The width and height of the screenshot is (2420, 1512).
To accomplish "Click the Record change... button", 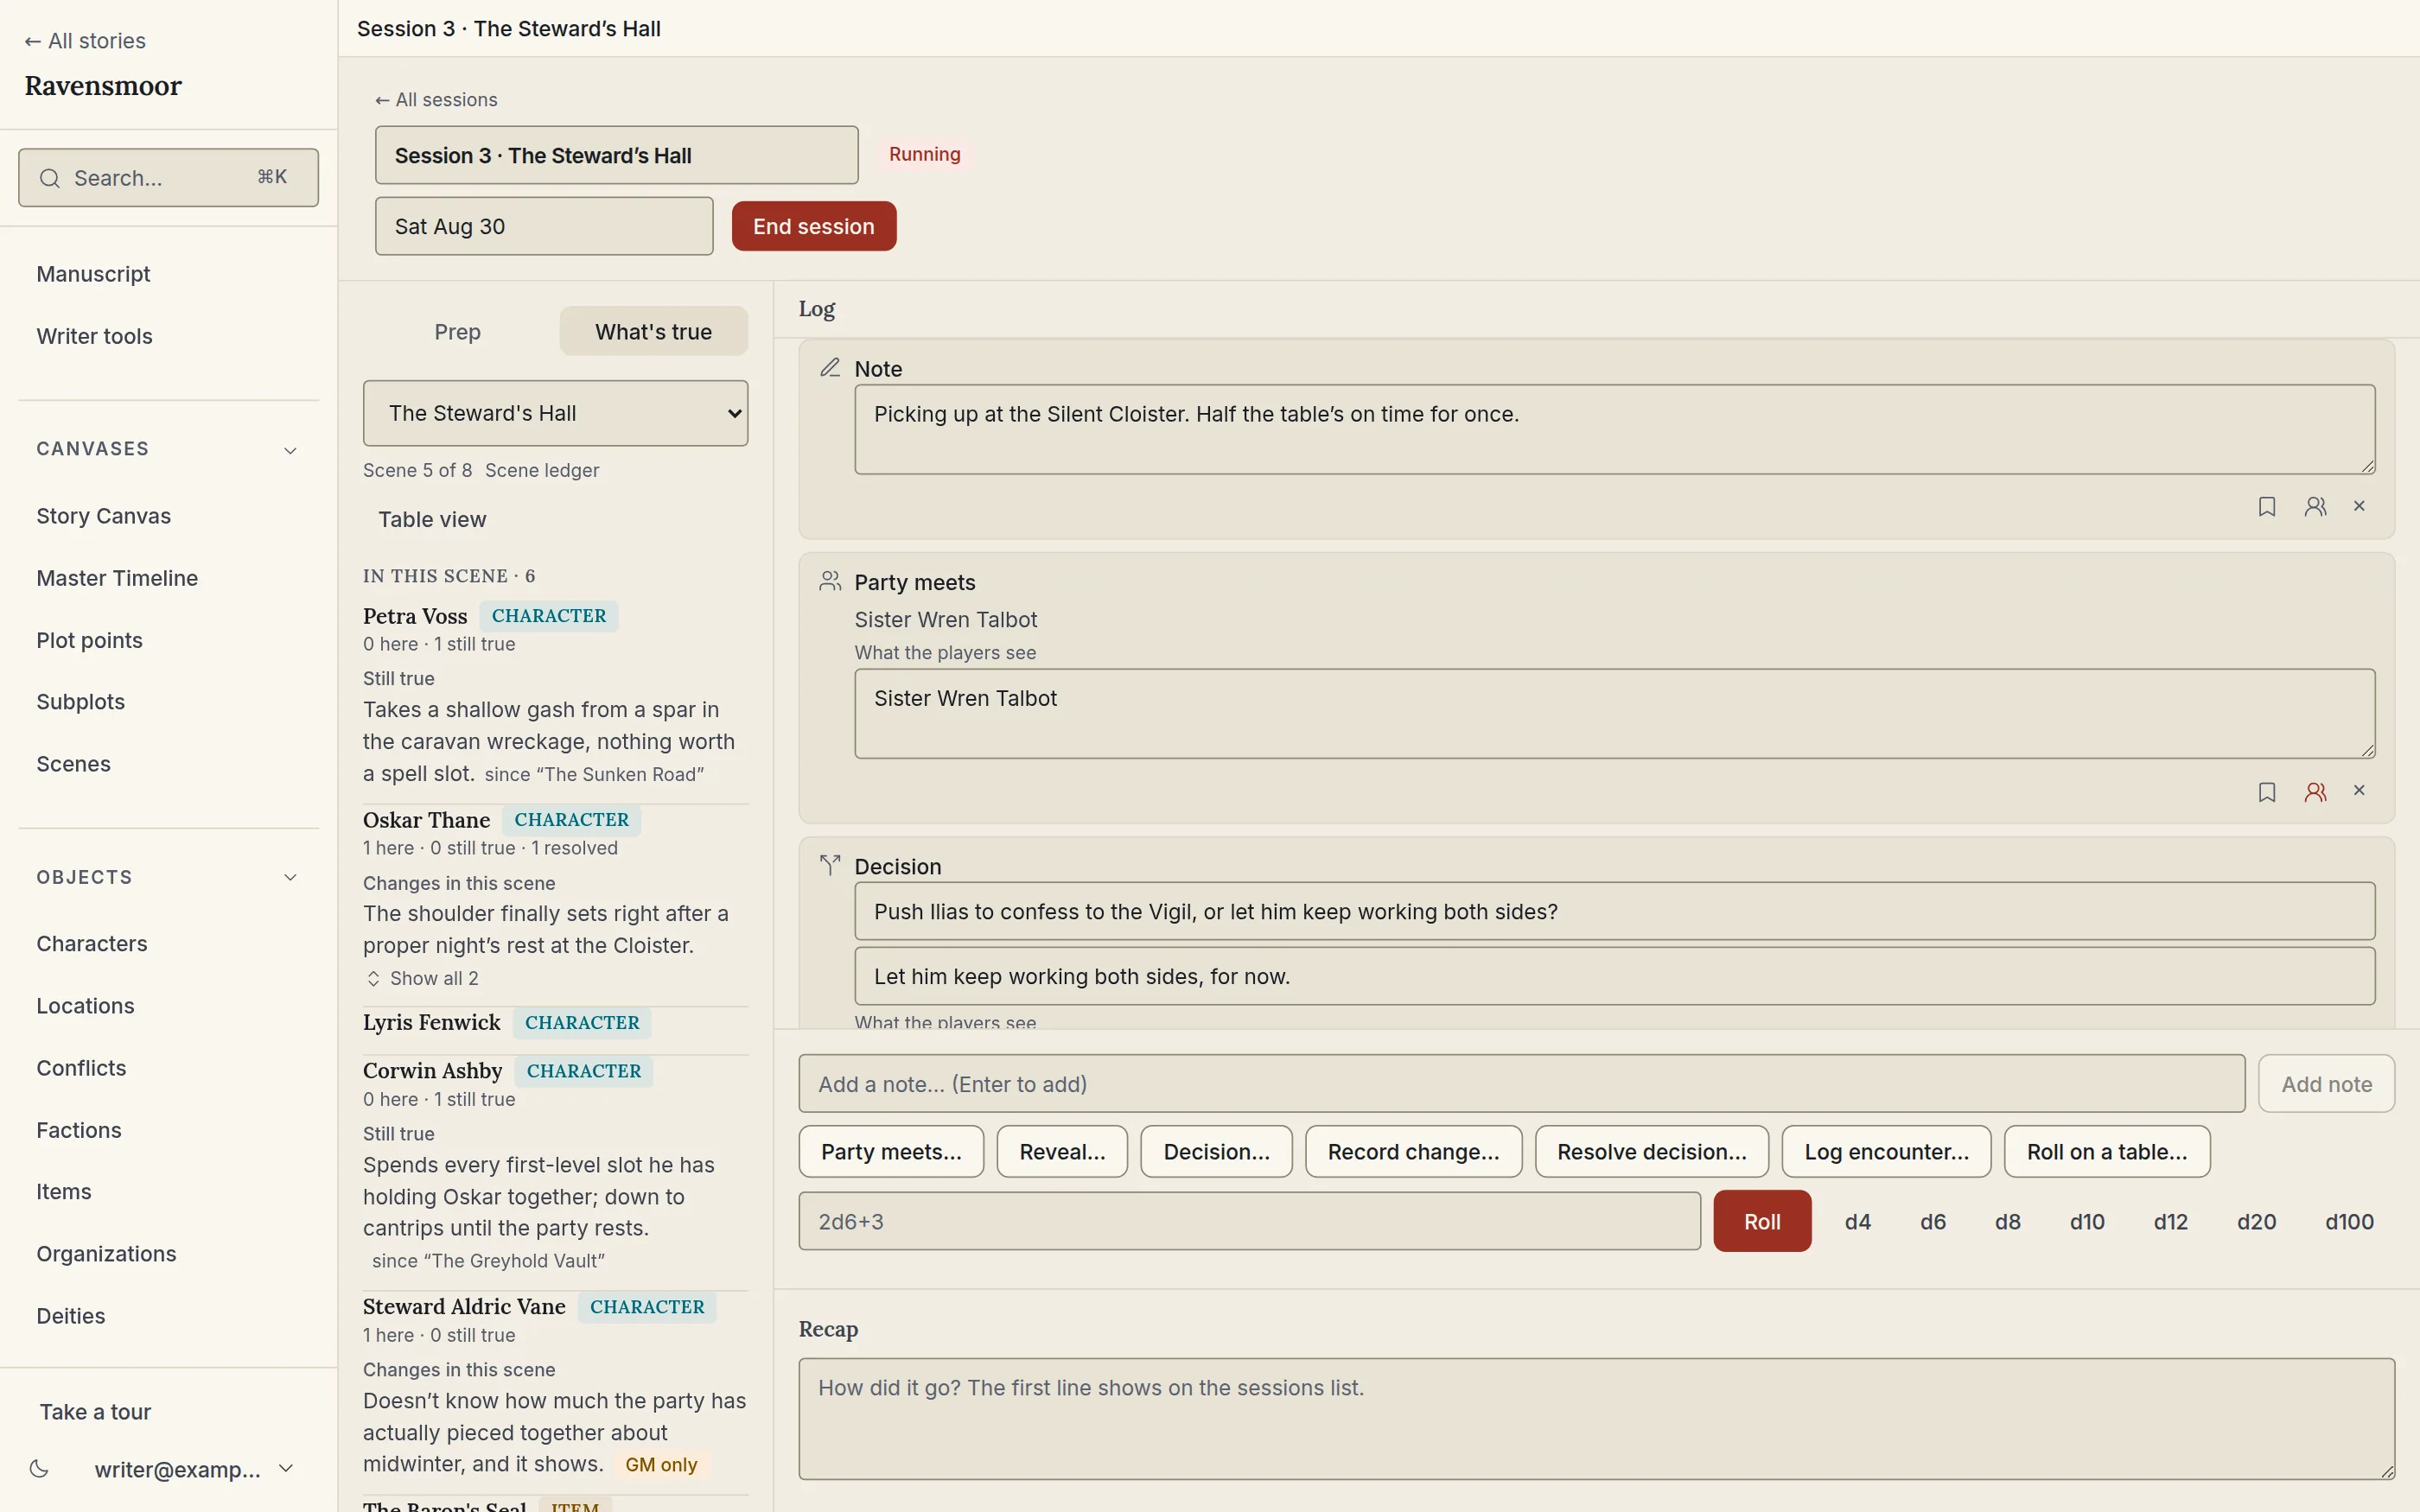I will pyautogui.click(x=1413, y=1151).
